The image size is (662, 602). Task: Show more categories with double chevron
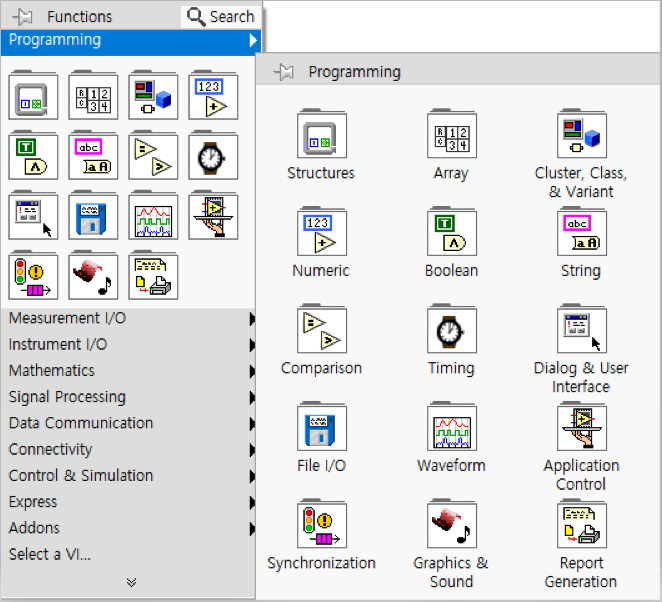pos(131,583)
